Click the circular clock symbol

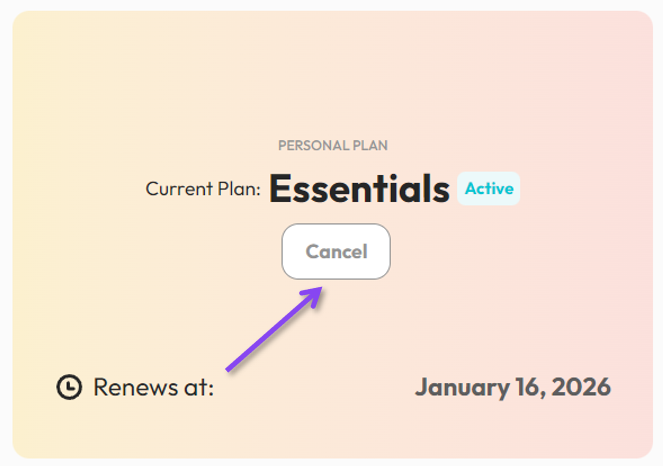tap(69, 387)
